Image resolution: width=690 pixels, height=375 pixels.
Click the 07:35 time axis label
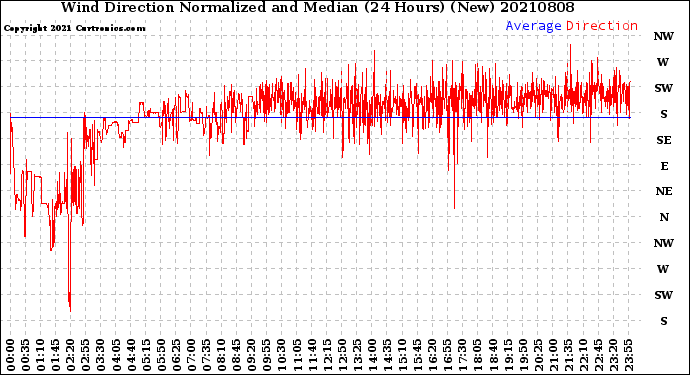206,355
